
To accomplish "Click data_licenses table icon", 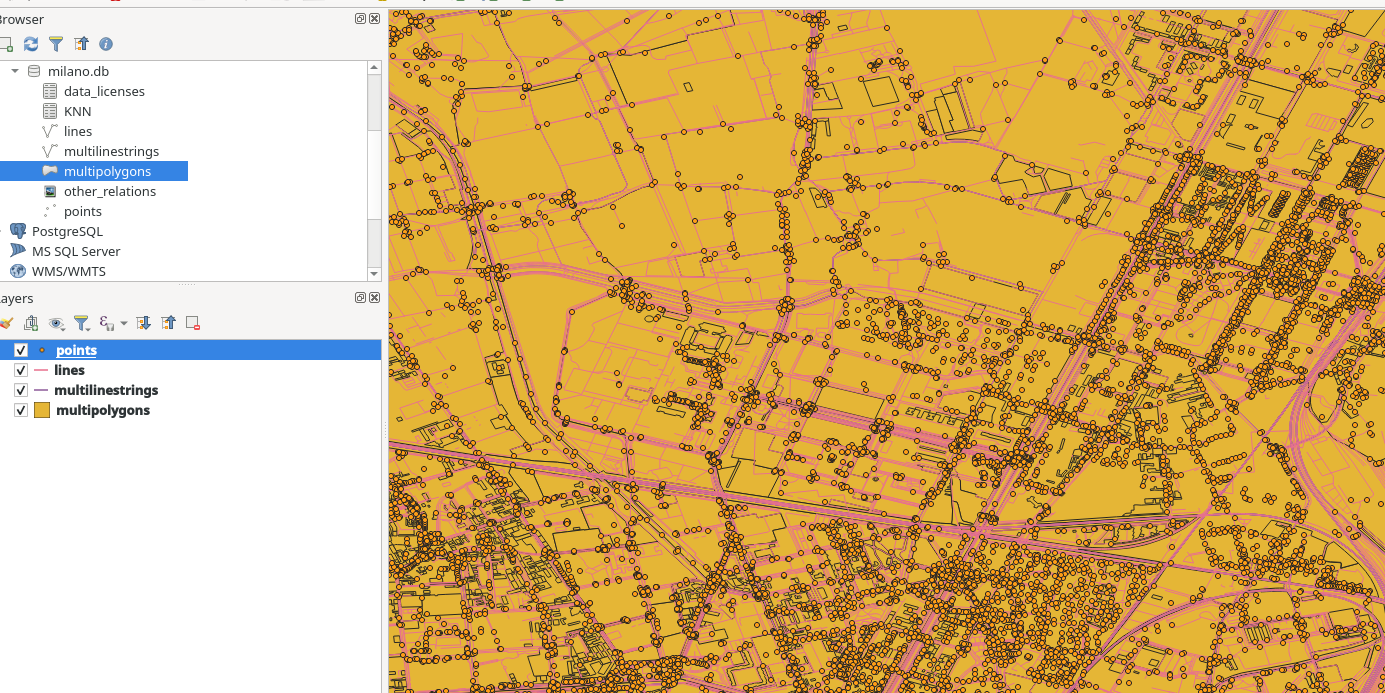I will [x=50, y=91].
